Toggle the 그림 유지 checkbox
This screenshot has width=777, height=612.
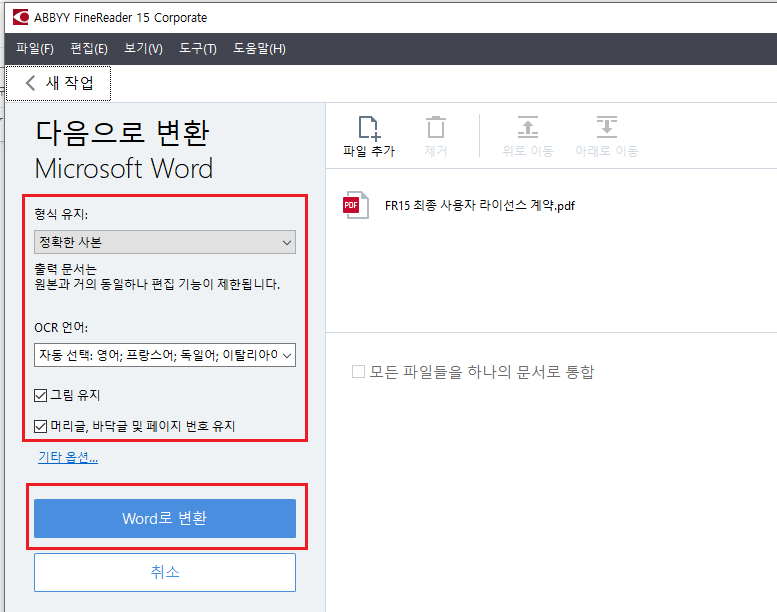(41, 395)
